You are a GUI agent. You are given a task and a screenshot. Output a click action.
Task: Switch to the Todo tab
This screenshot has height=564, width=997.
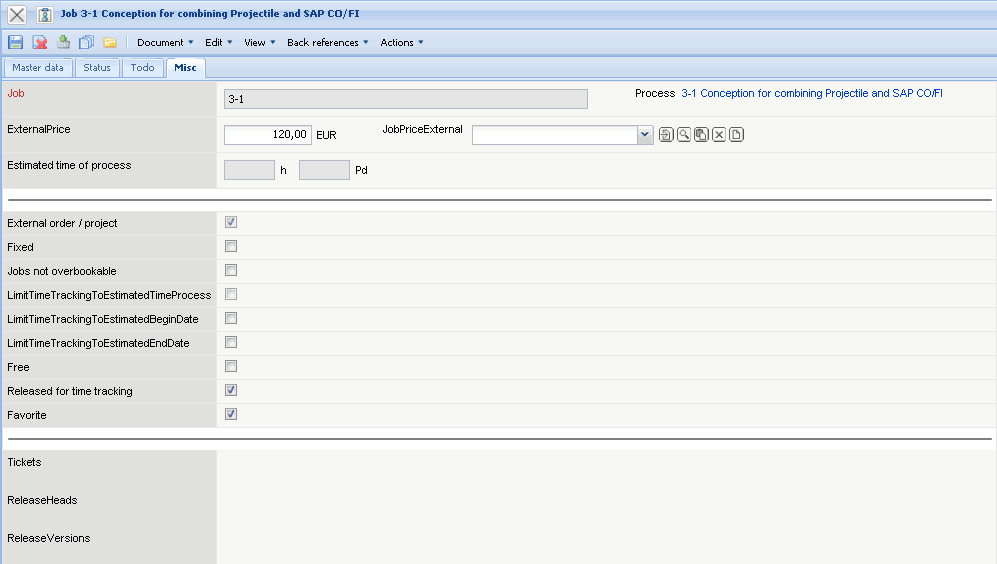142,67
